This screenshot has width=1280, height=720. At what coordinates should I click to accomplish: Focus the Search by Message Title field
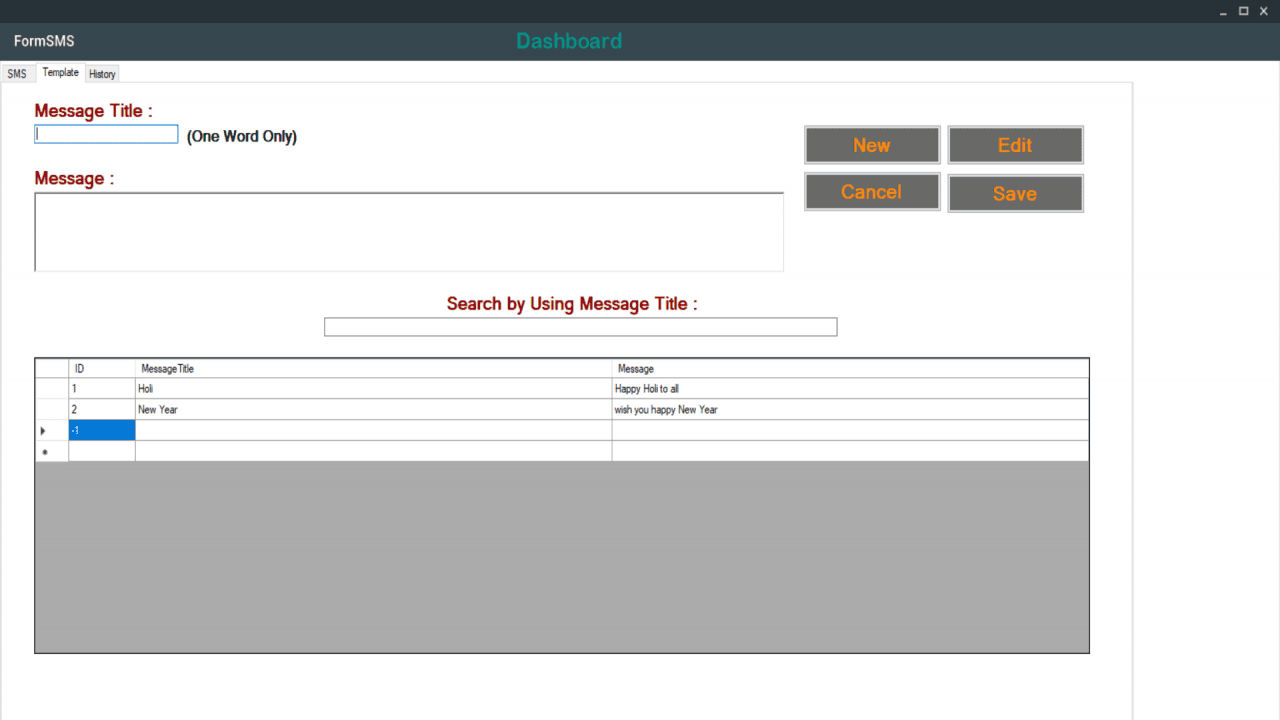(580, 327)
